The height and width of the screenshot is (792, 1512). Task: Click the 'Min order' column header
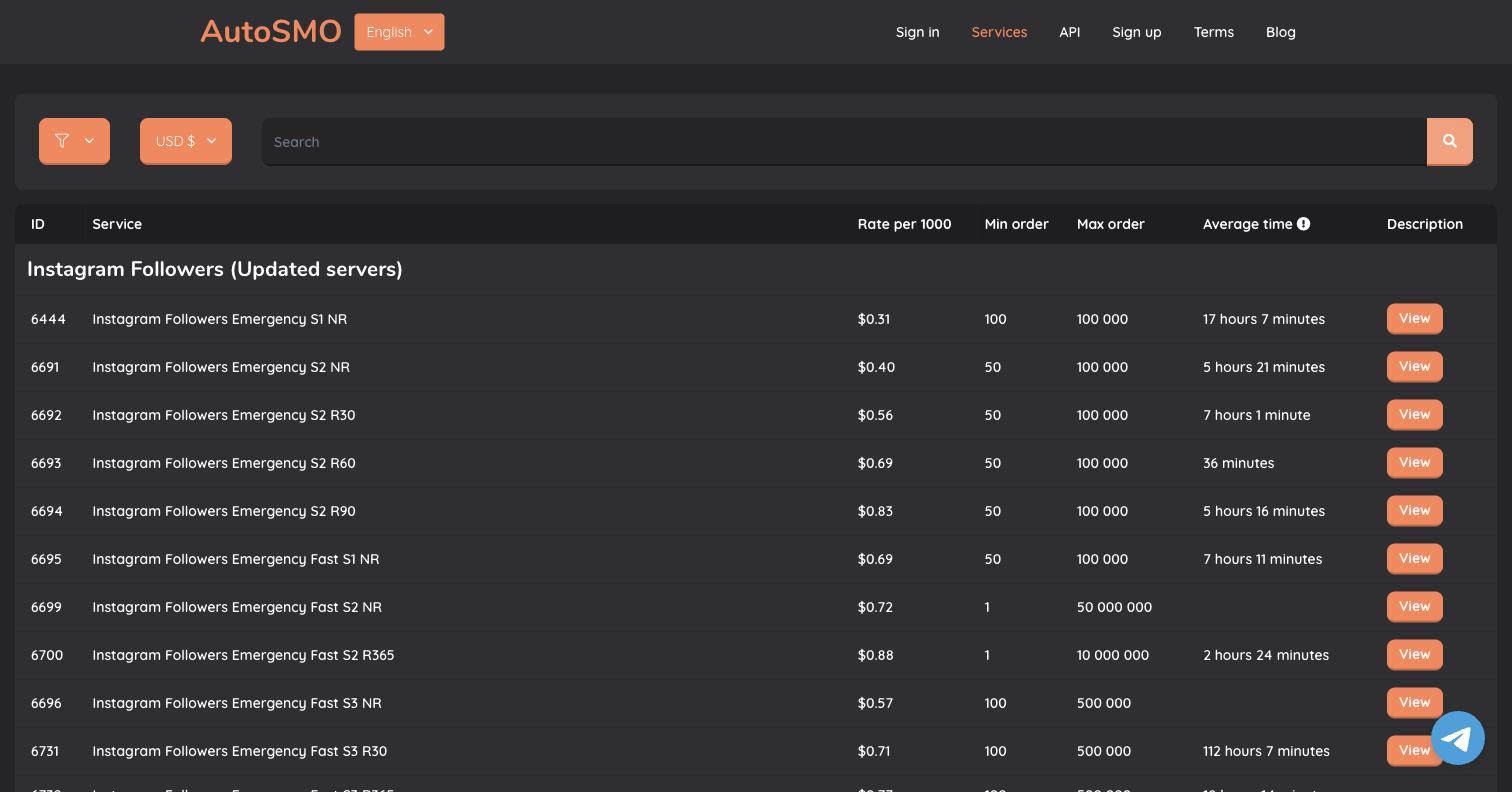pos(1016,224)
